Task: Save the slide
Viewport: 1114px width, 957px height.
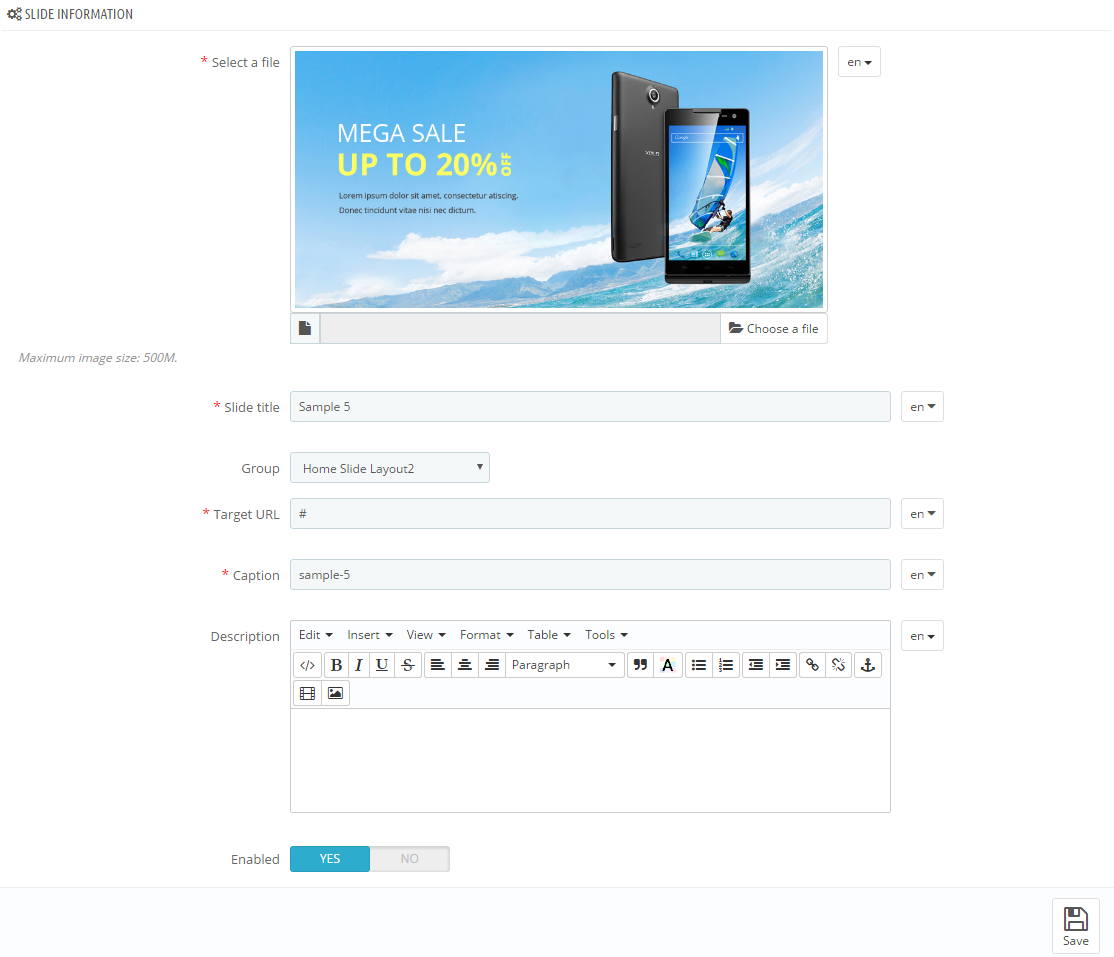Action: click(x=1076, y=926)
